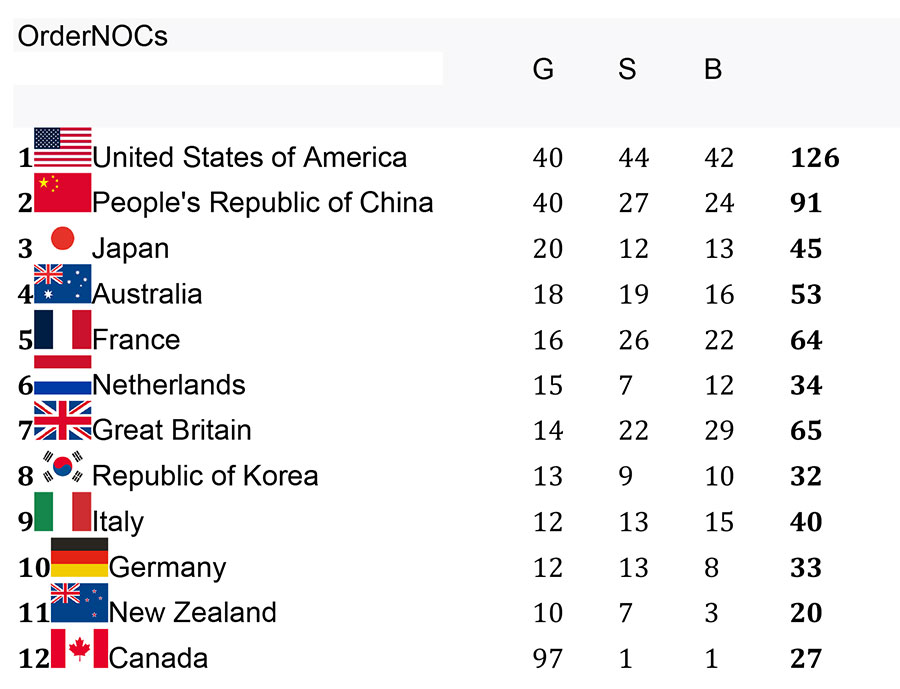The image size is (900, 689).
Task: Click the Canada flag icon
Action: [79, 648]
